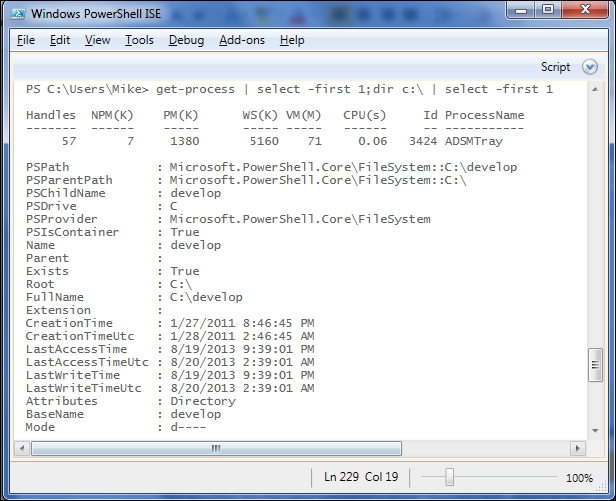Screen dimensions: 616x501
Task: Click the Mode value d----
Action: (188, 427)
